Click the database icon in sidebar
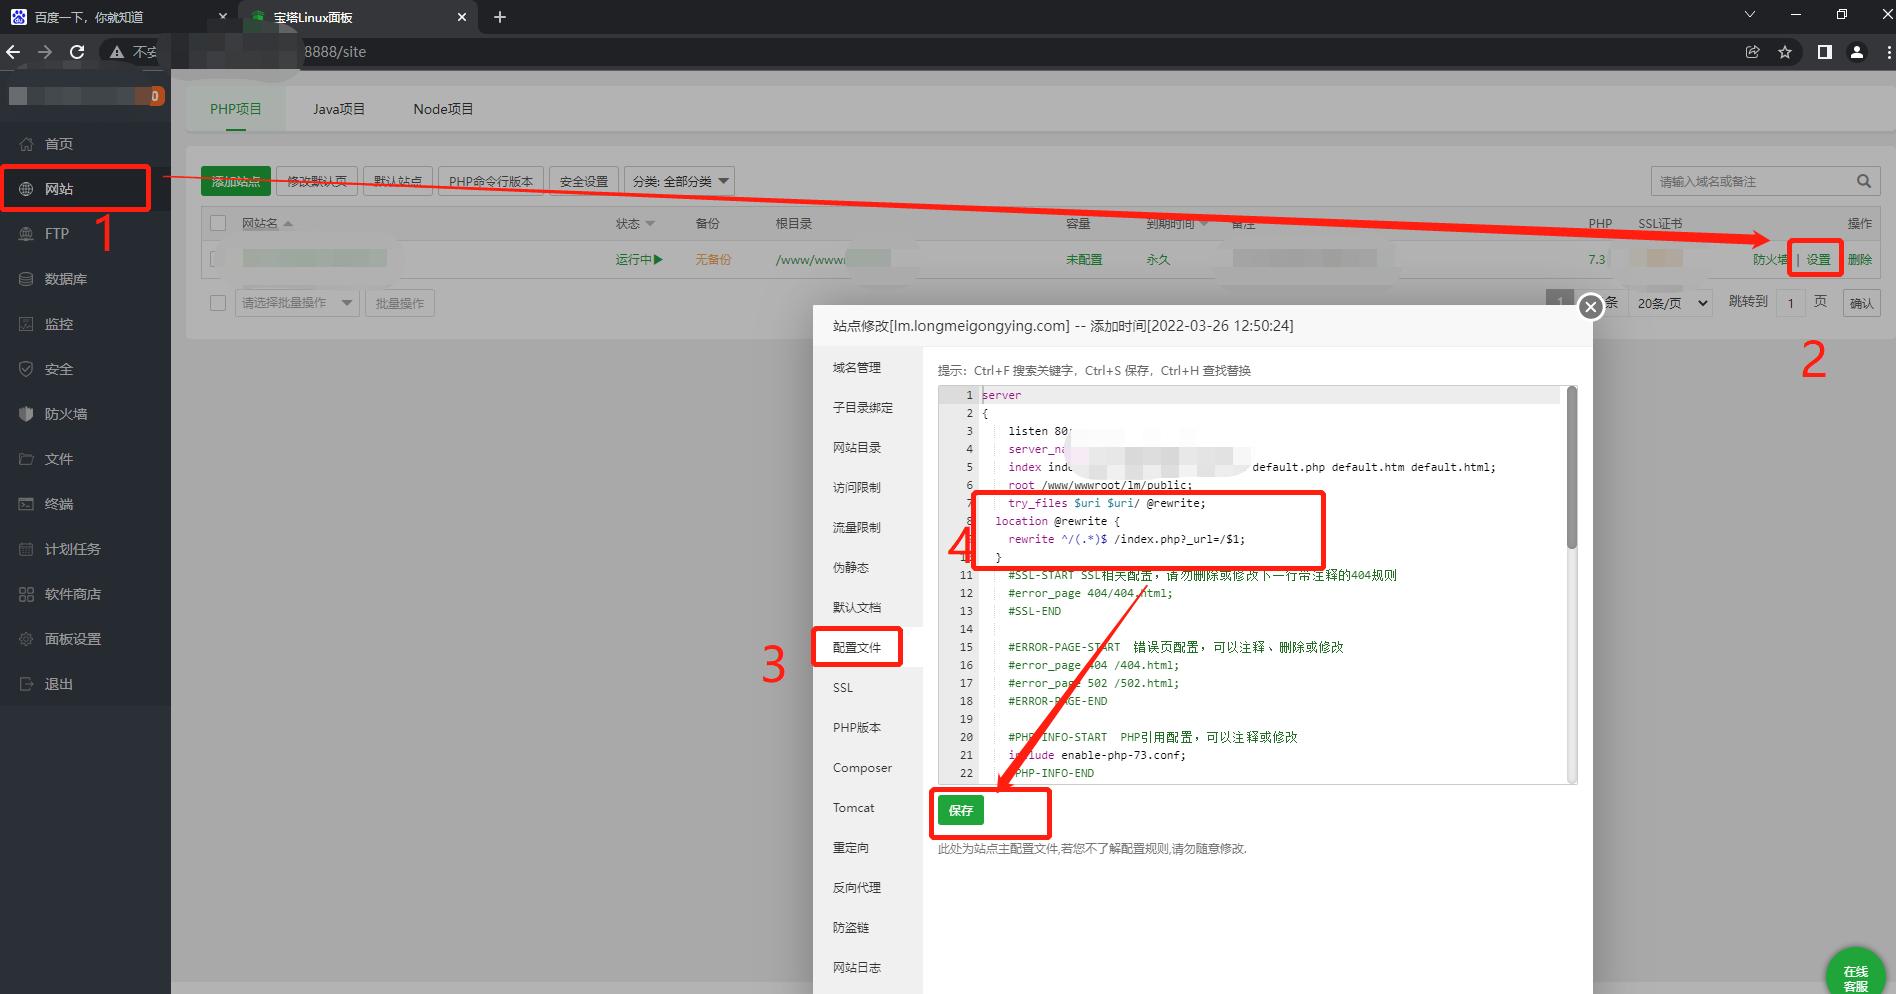Screen dimensions: 1896x994 coord(27,279)
